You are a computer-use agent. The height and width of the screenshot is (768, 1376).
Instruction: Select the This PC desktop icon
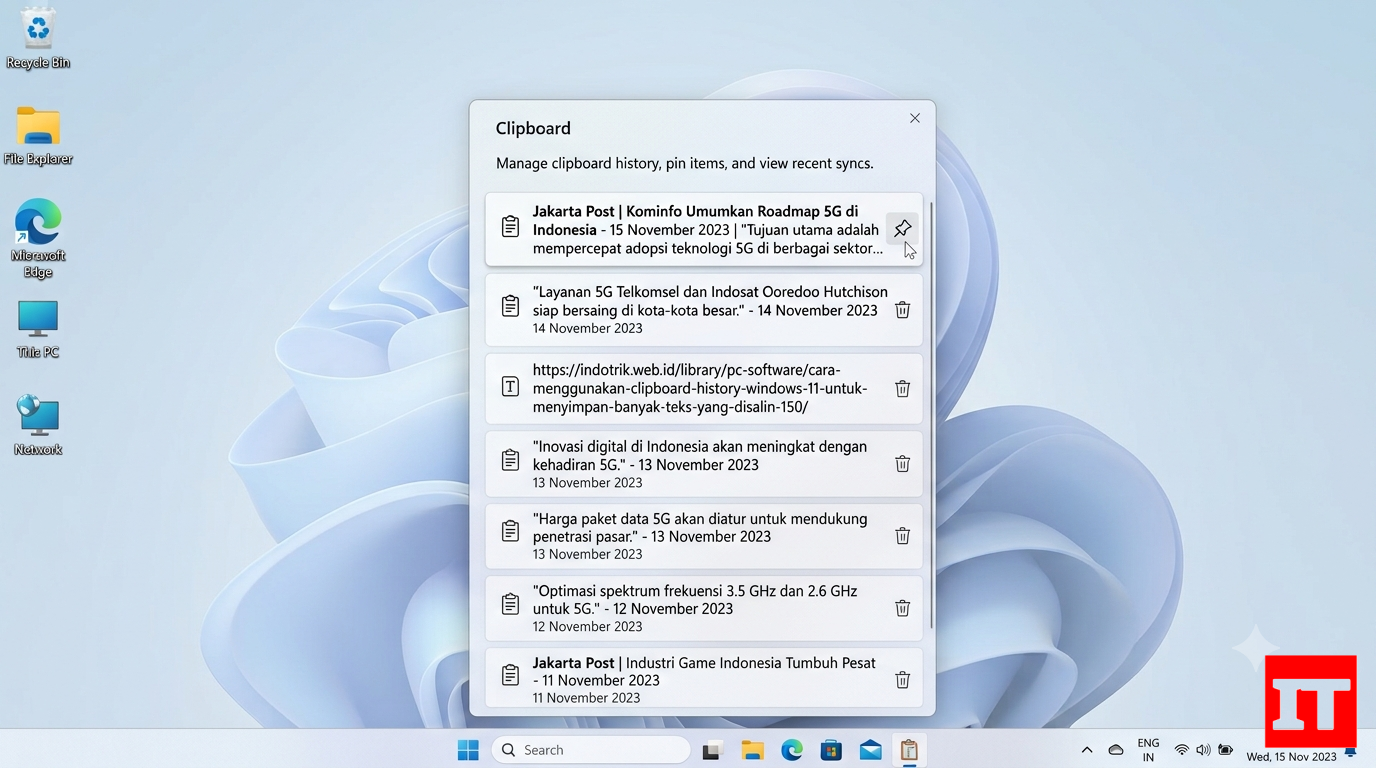pyautogui.click(x=38, y=329)
